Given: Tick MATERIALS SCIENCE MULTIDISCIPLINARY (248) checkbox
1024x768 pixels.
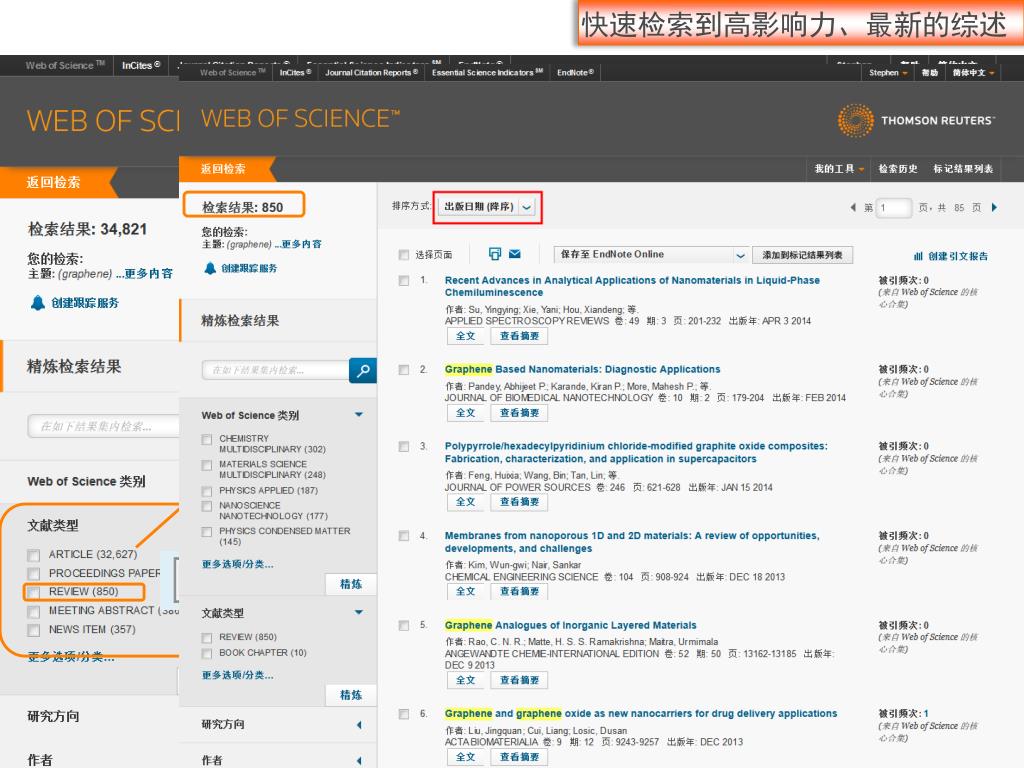Looking at the screenshot, I should (207, 466).
